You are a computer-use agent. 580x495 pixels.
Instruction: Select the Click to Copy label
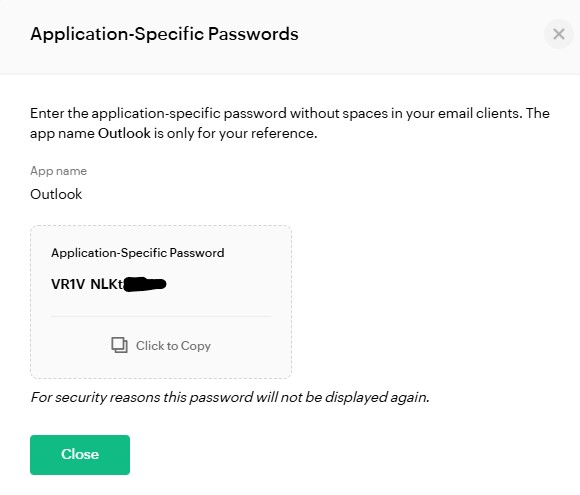(173, 346)
